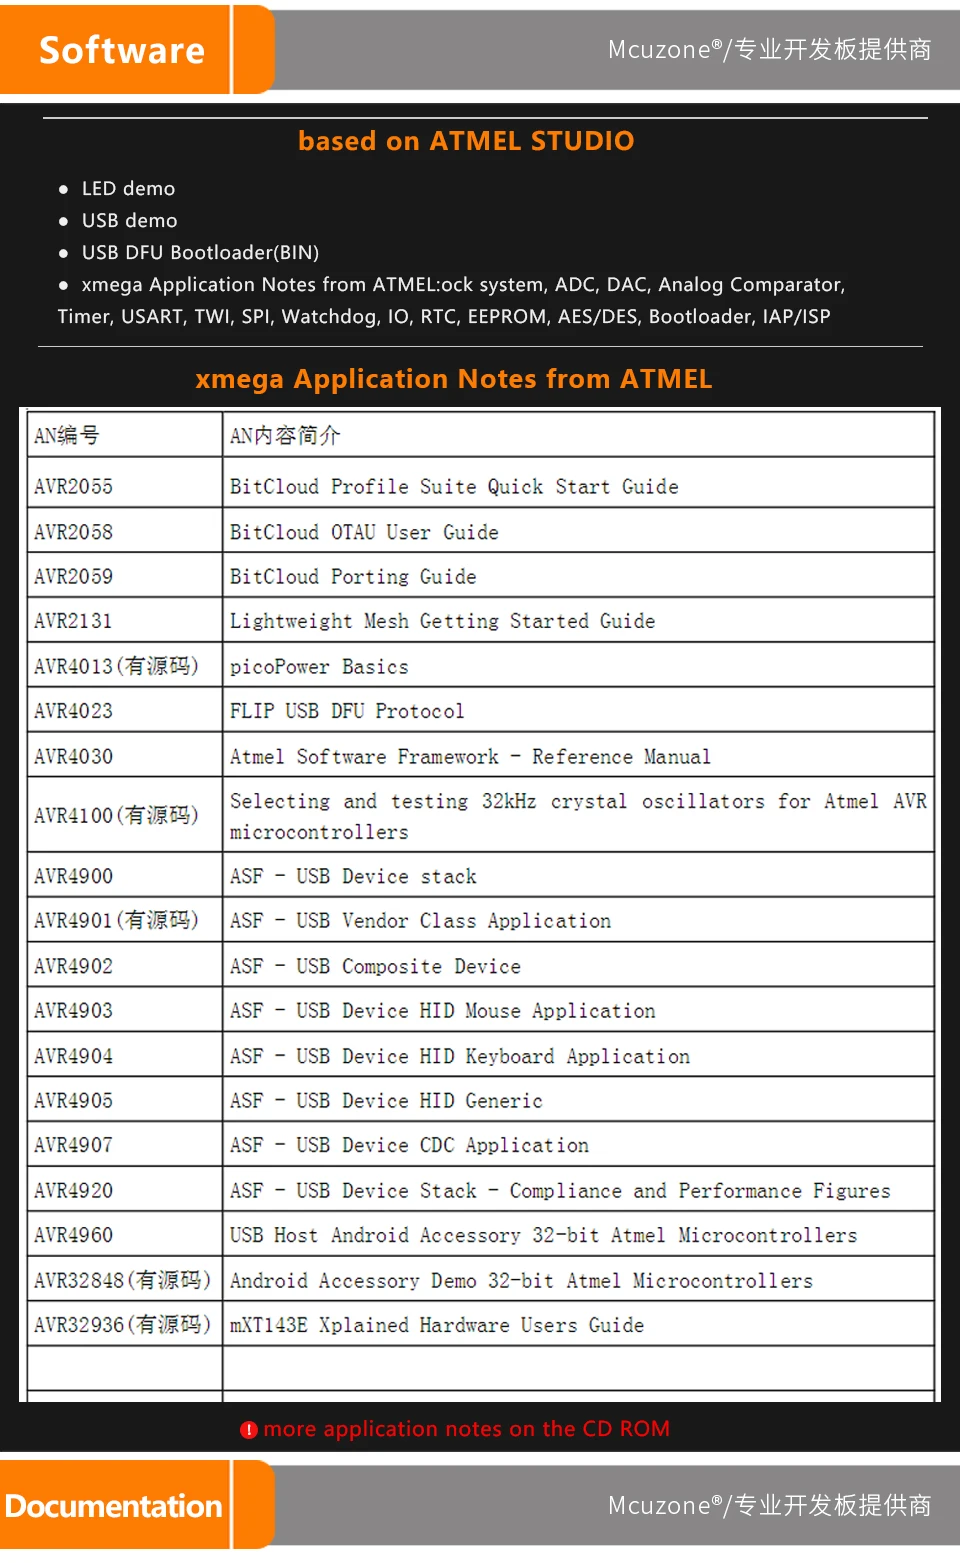Image resolution: width=960 pixels, height=1563 pixels.
Task: Click the AVR4902 cell
Action: click(125, 965)
